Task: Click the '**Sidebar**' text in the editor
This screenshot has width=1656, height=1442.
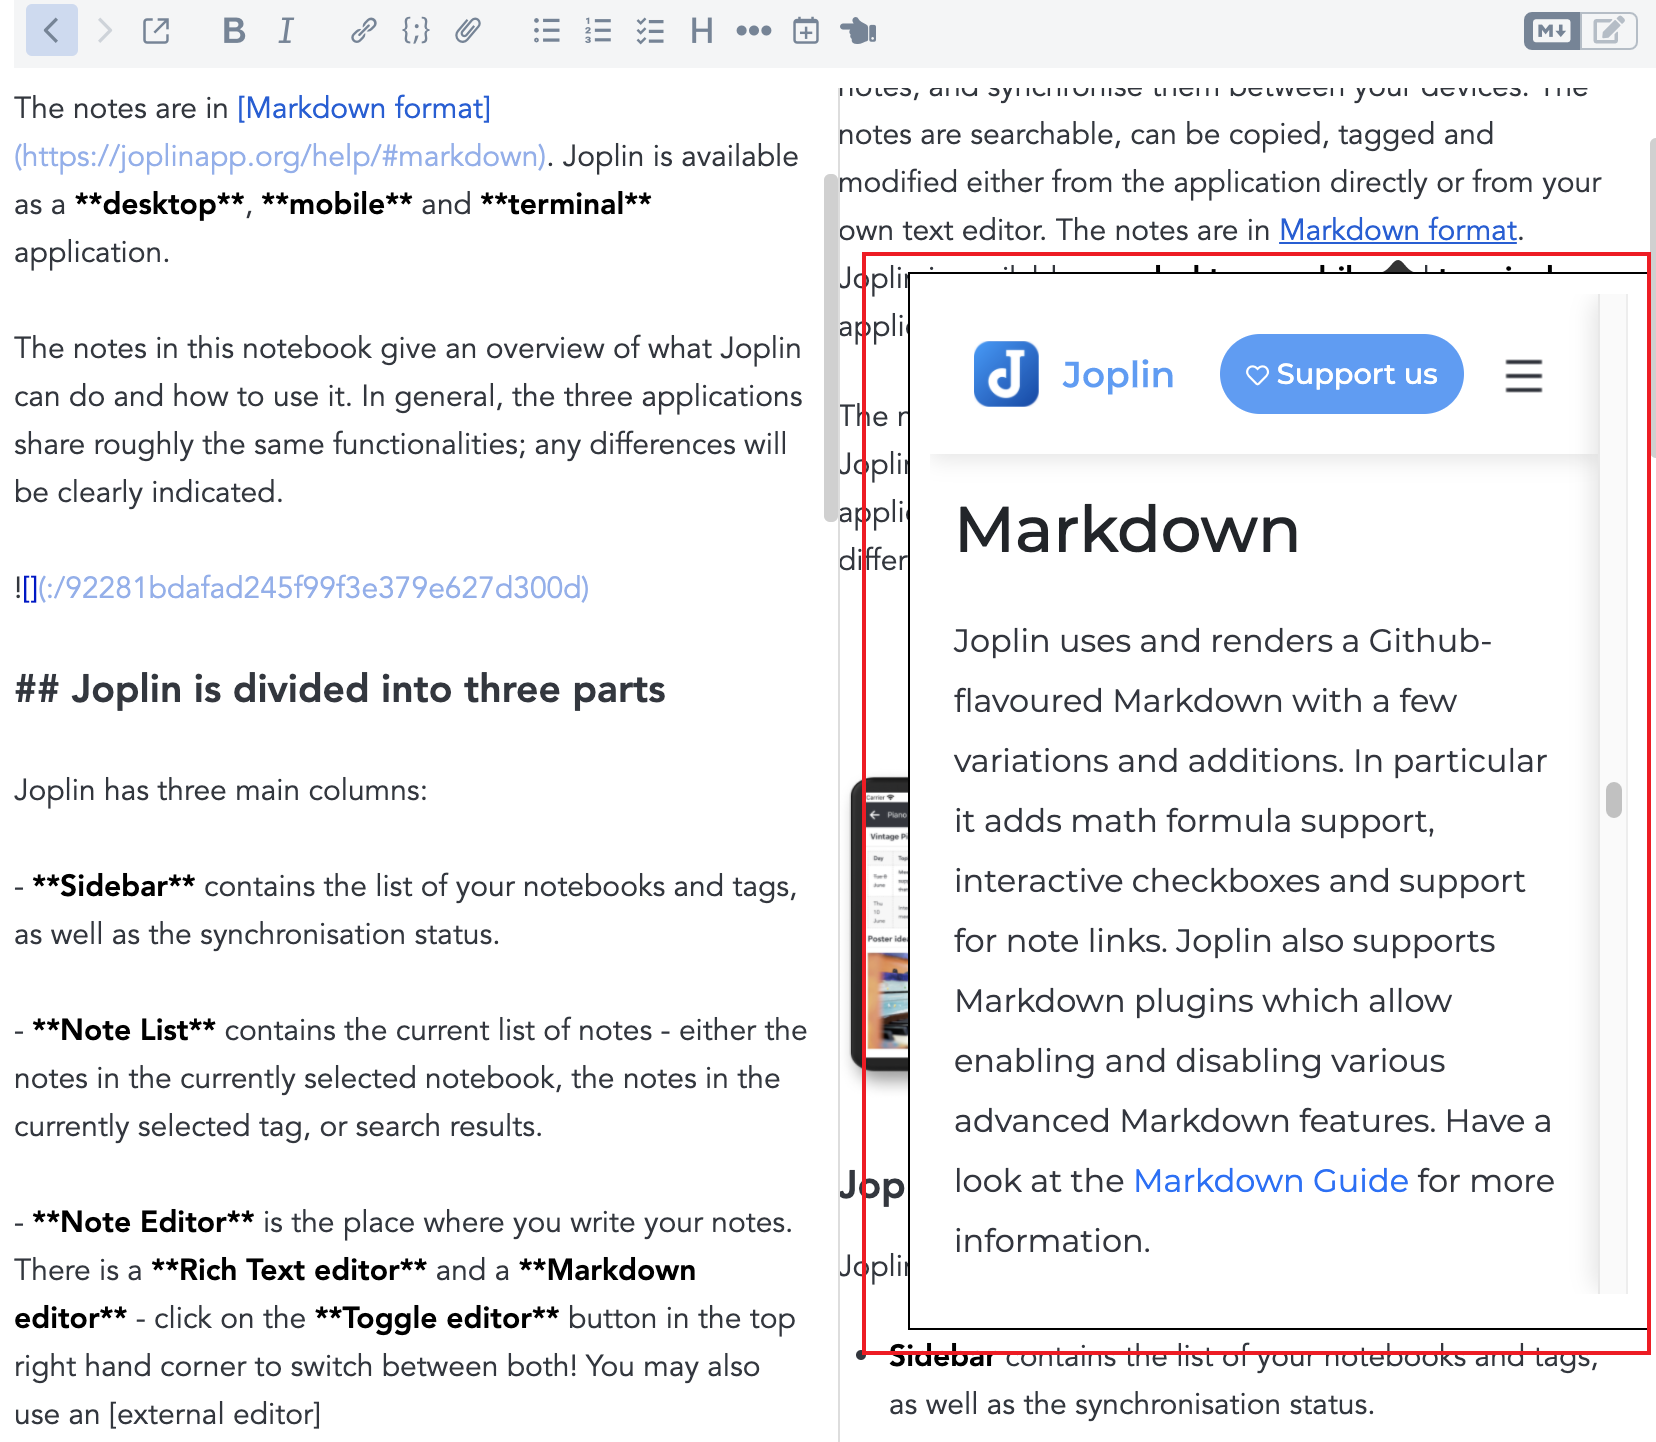Action: point(113,886)
